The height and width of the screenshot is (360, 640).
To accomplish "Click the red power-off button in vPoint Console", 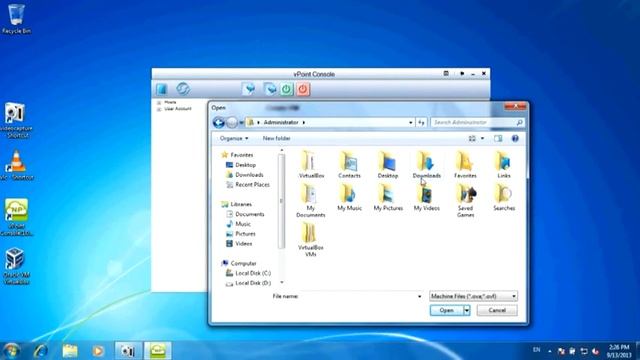I will [x=303, y=89].
